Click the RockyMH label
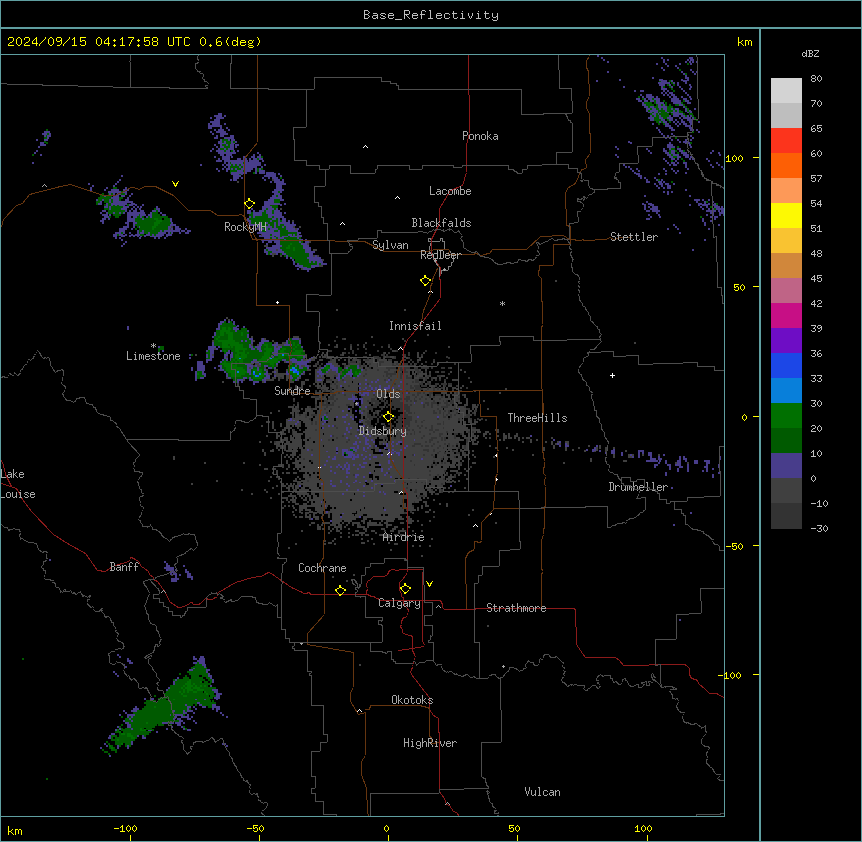The image size is (862, 842). point(245,227)
